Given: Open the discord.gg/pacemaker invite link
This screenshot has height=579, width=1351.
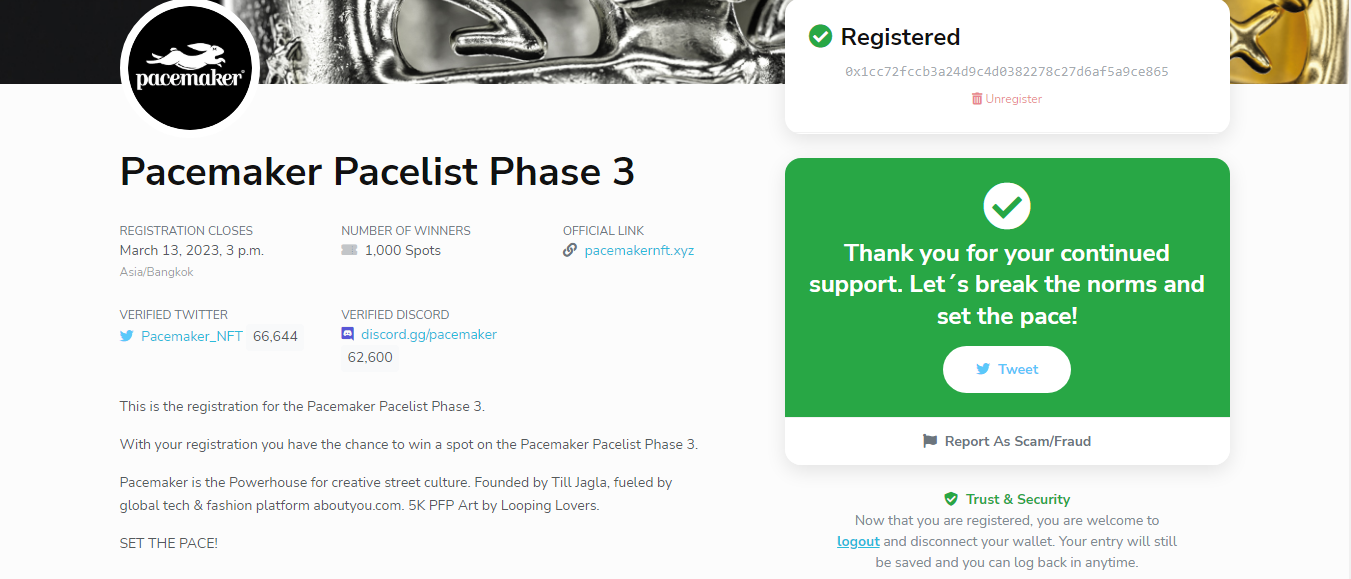Looking at the screenshot, I should pos(429,334).
